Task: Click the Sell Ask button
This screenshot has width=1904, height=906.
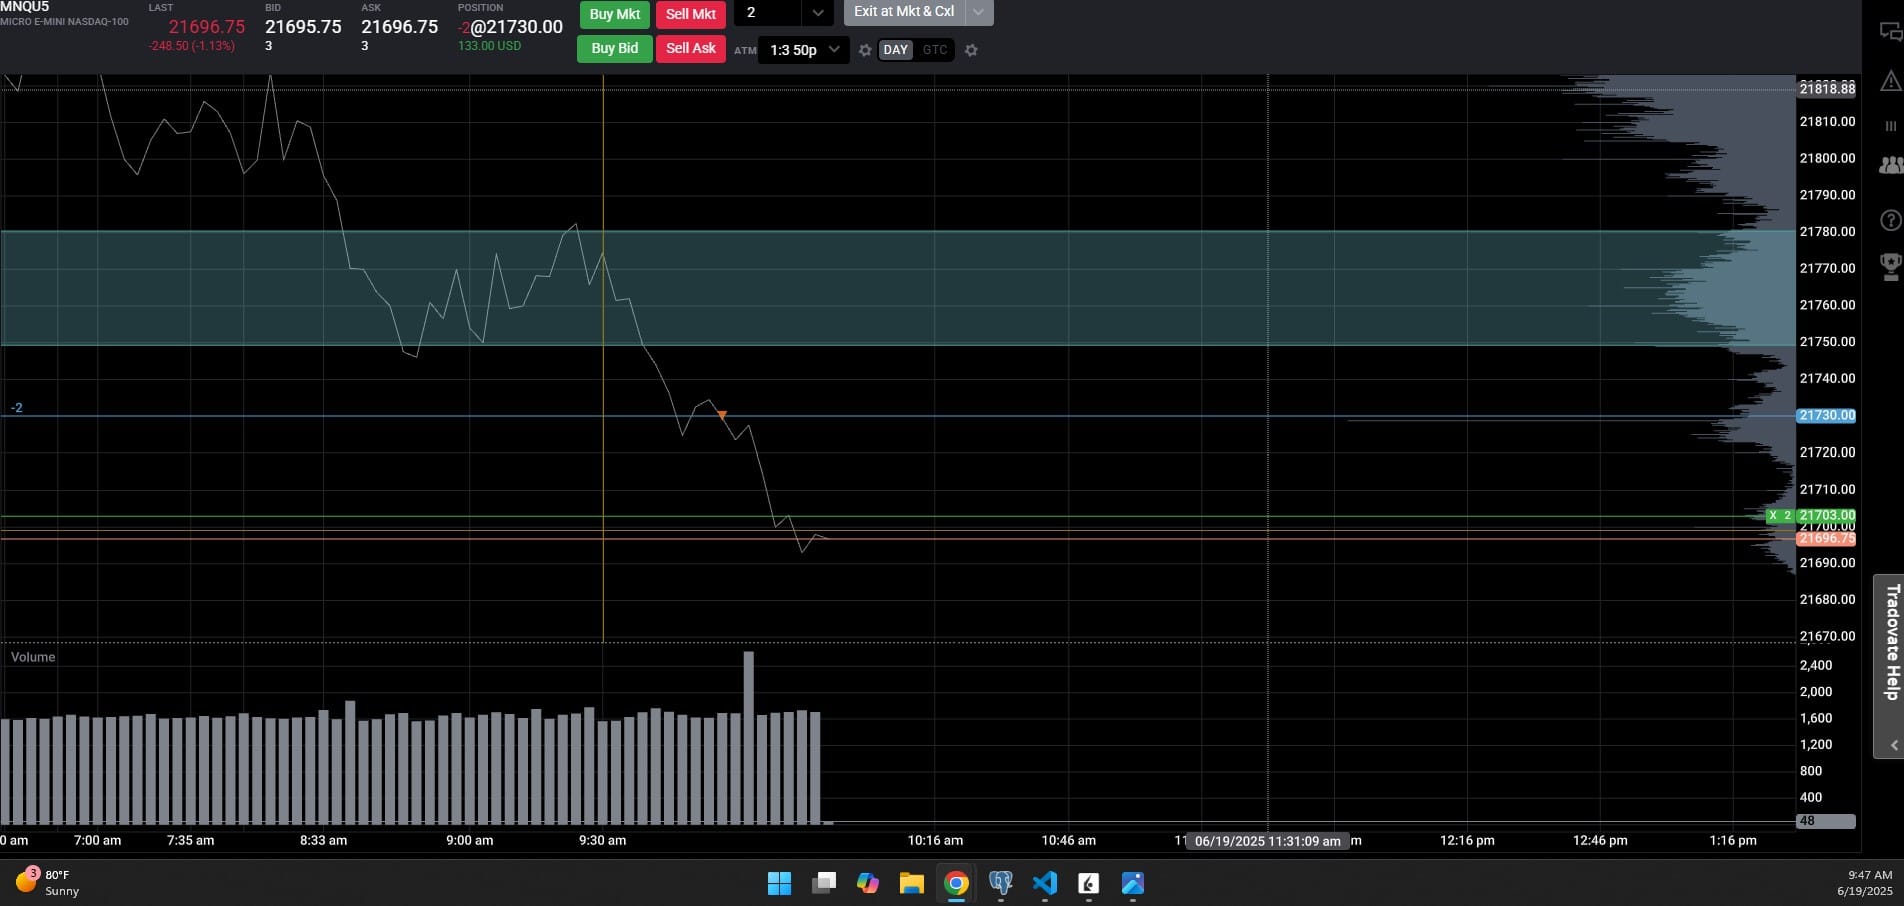Action: 690,48
